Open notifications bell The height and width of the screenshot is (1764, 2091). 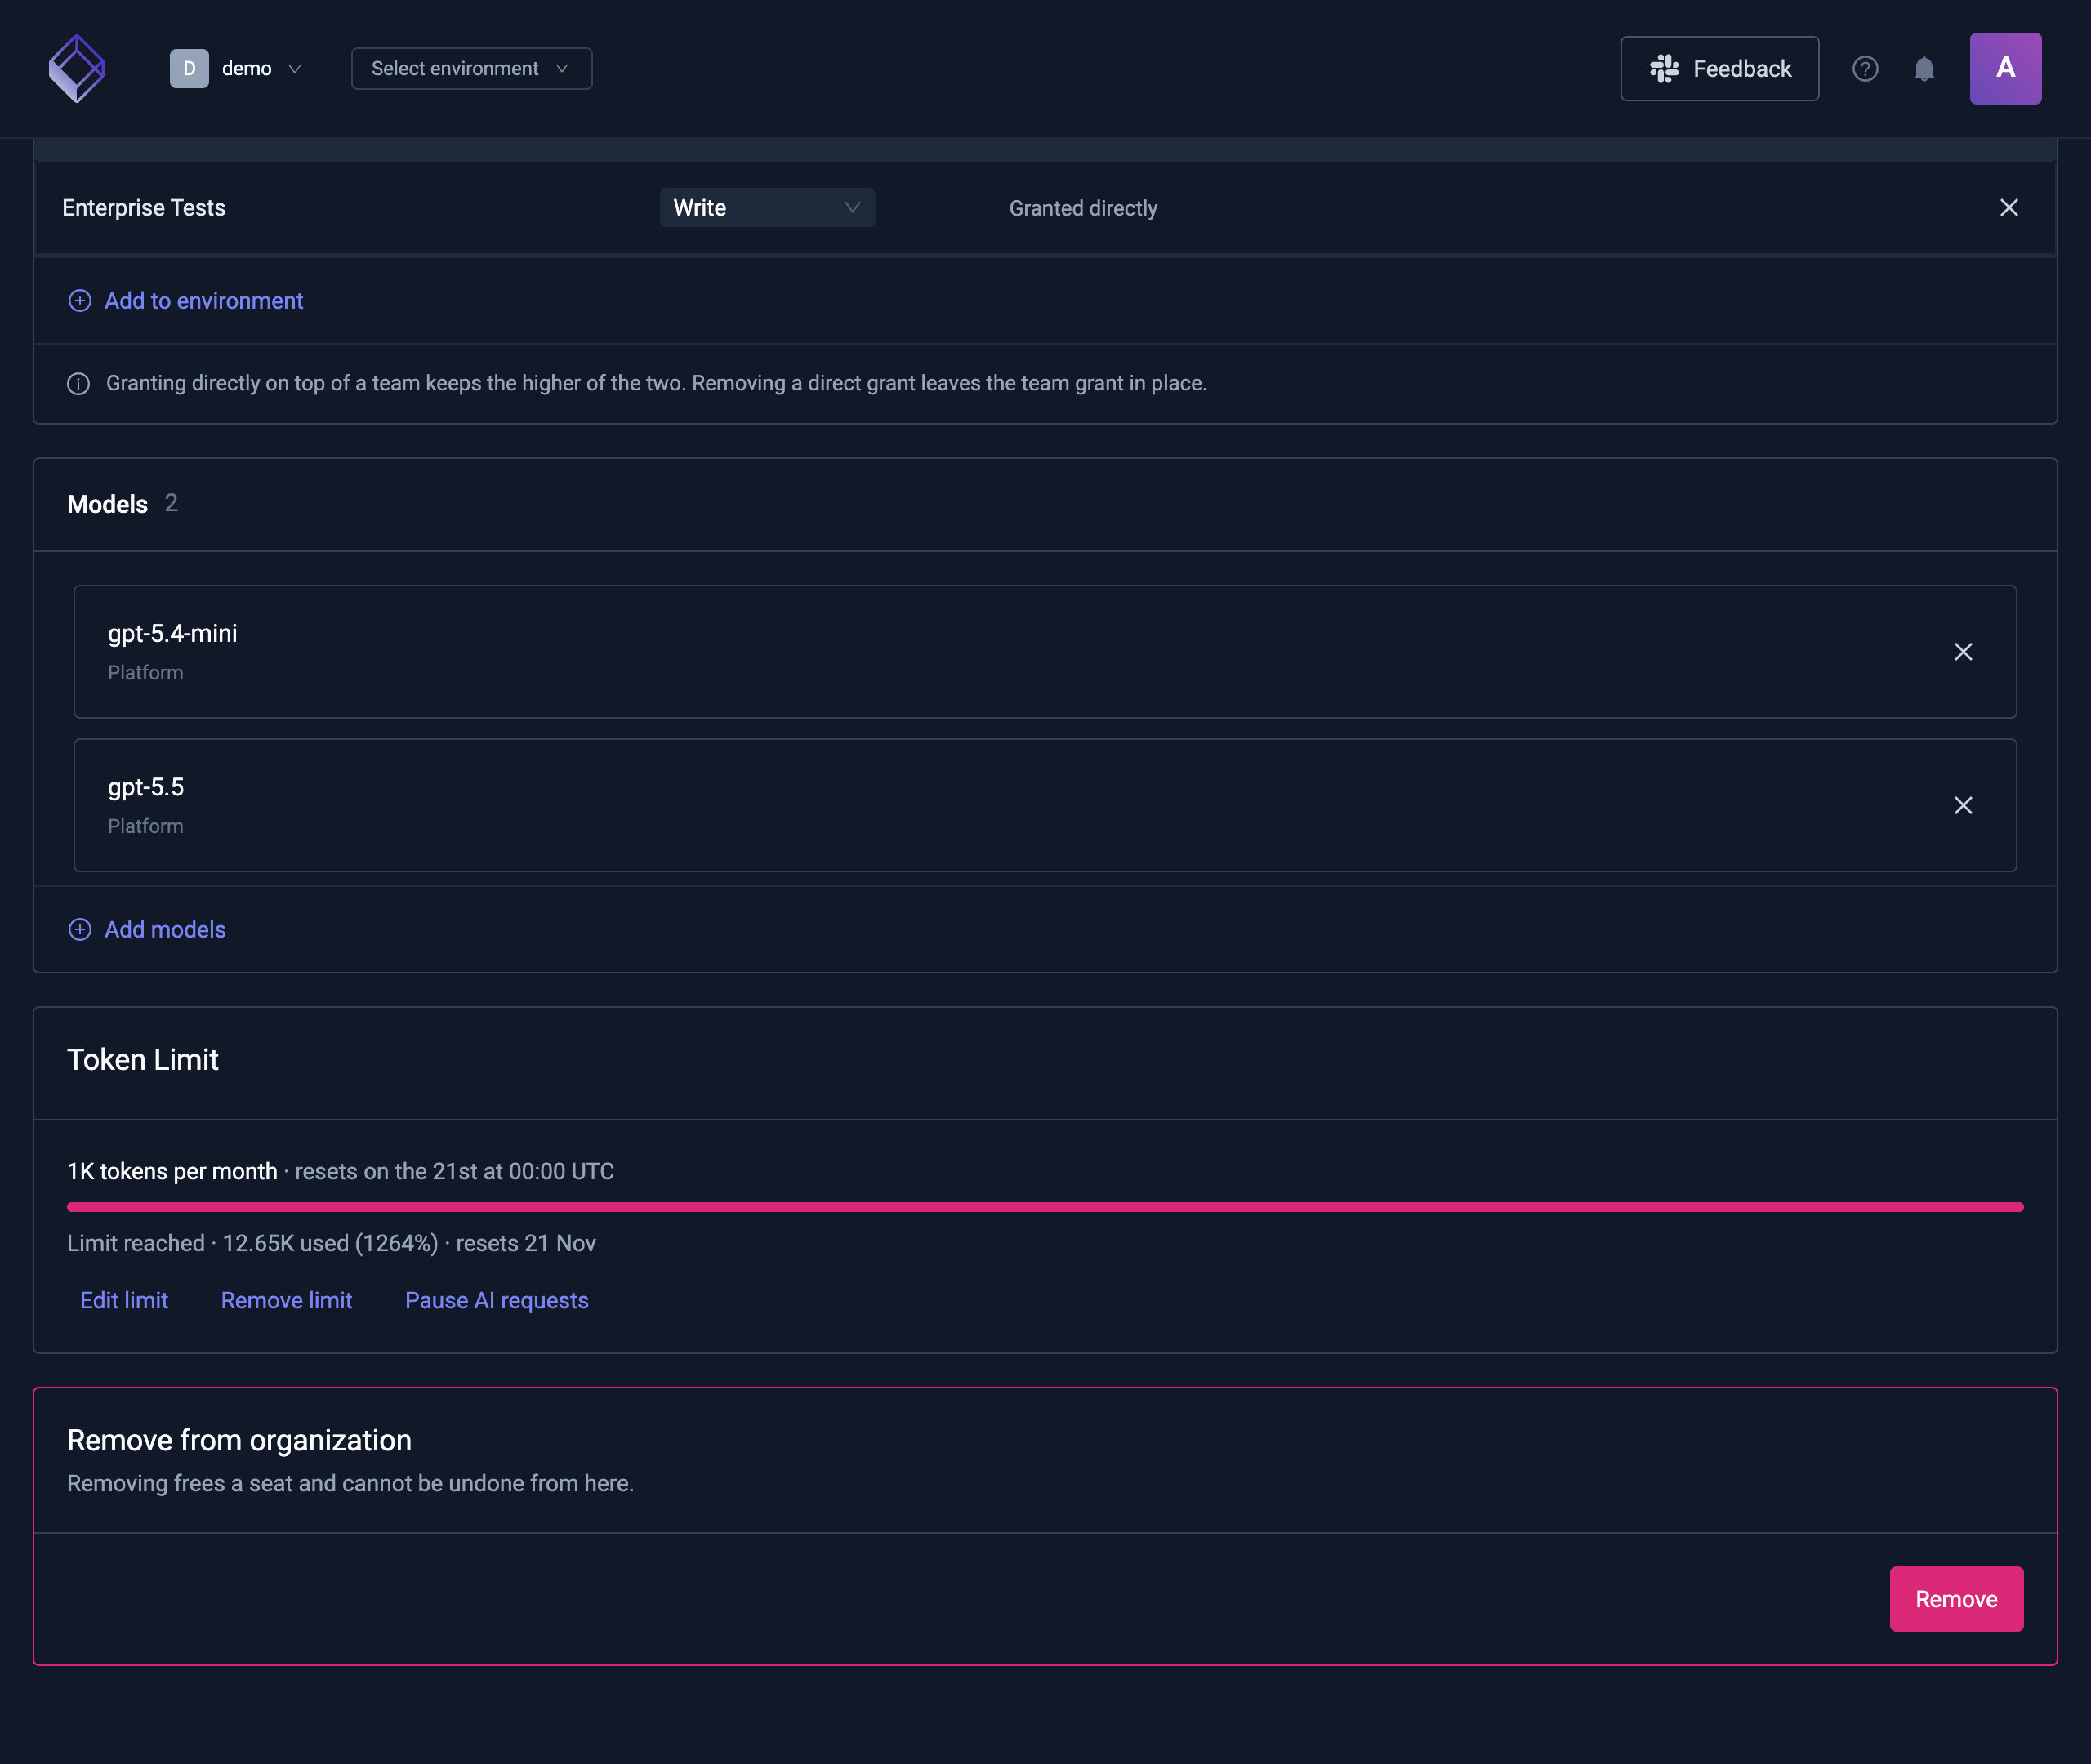click(1924, 68)
